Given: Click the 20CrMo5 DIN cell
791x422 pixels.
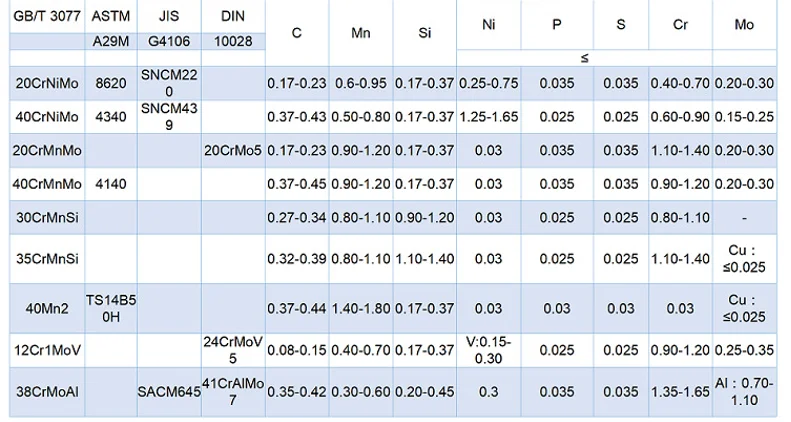Looking at the screenshot, I should (233, 150).
